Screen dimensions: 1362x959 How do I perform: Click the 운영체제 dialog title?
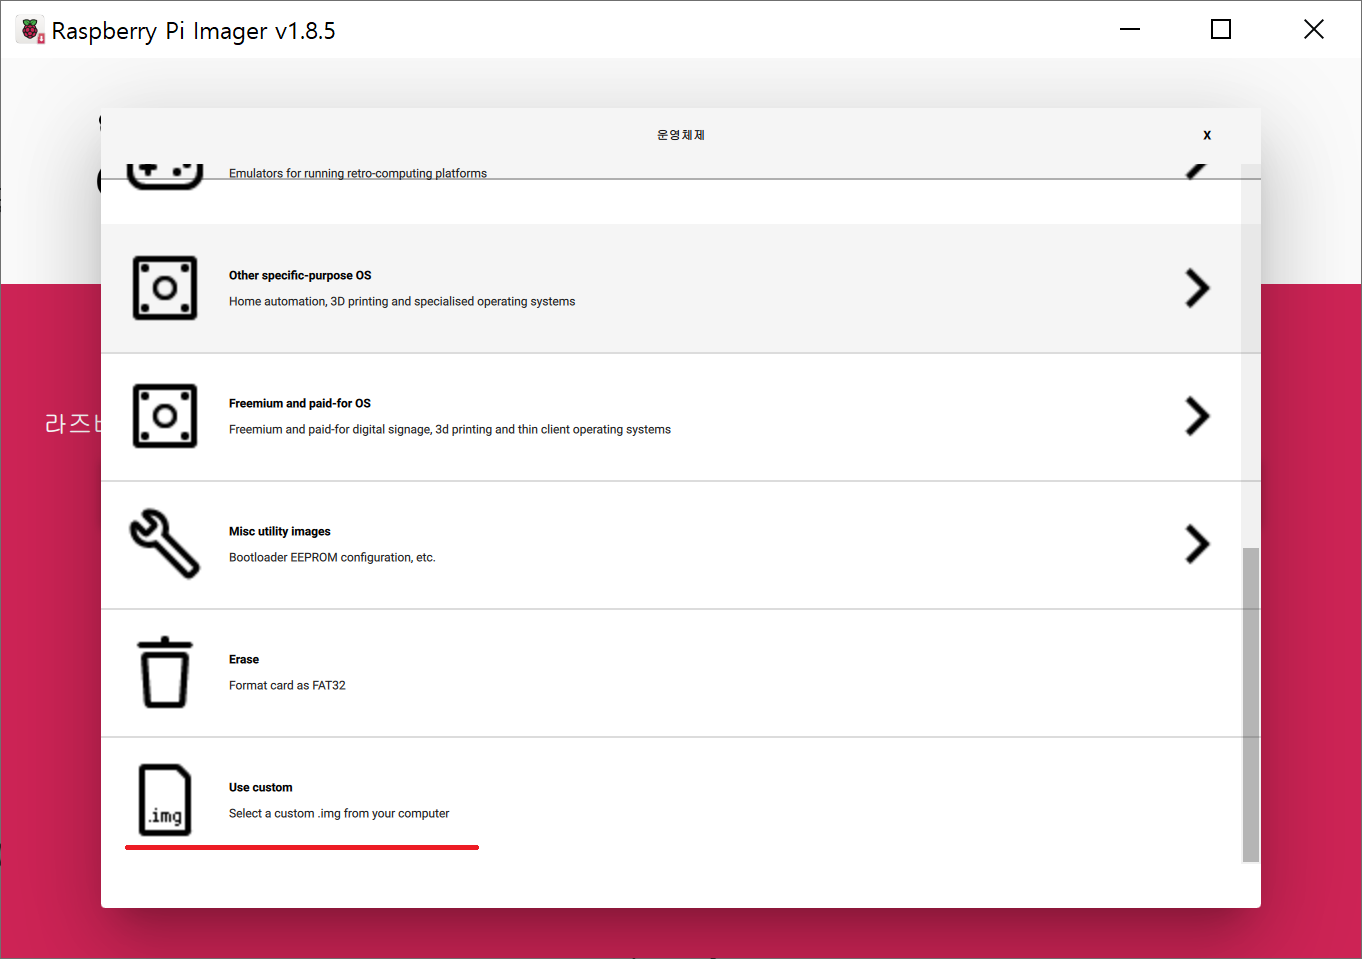[x=681, y=135]
